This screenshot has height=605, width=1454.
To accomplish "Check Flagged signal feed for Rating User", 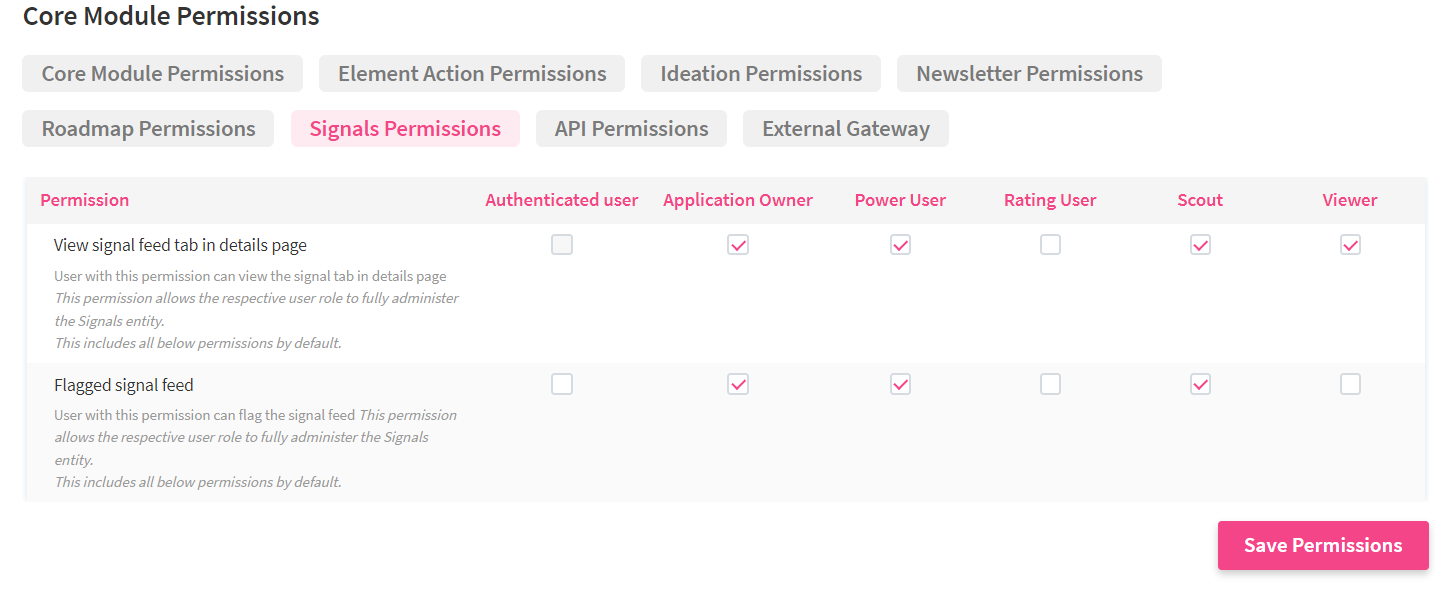I will coord(1050,384).
